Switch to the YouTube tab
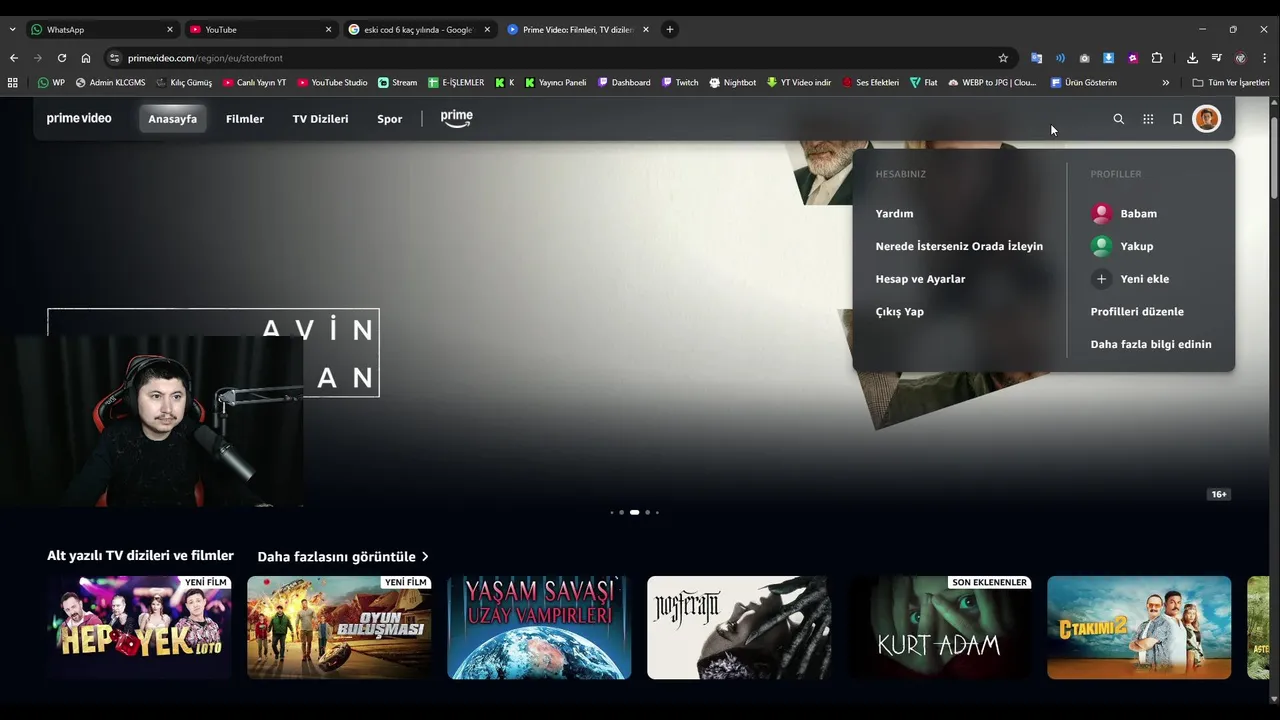 coord(261,30)
